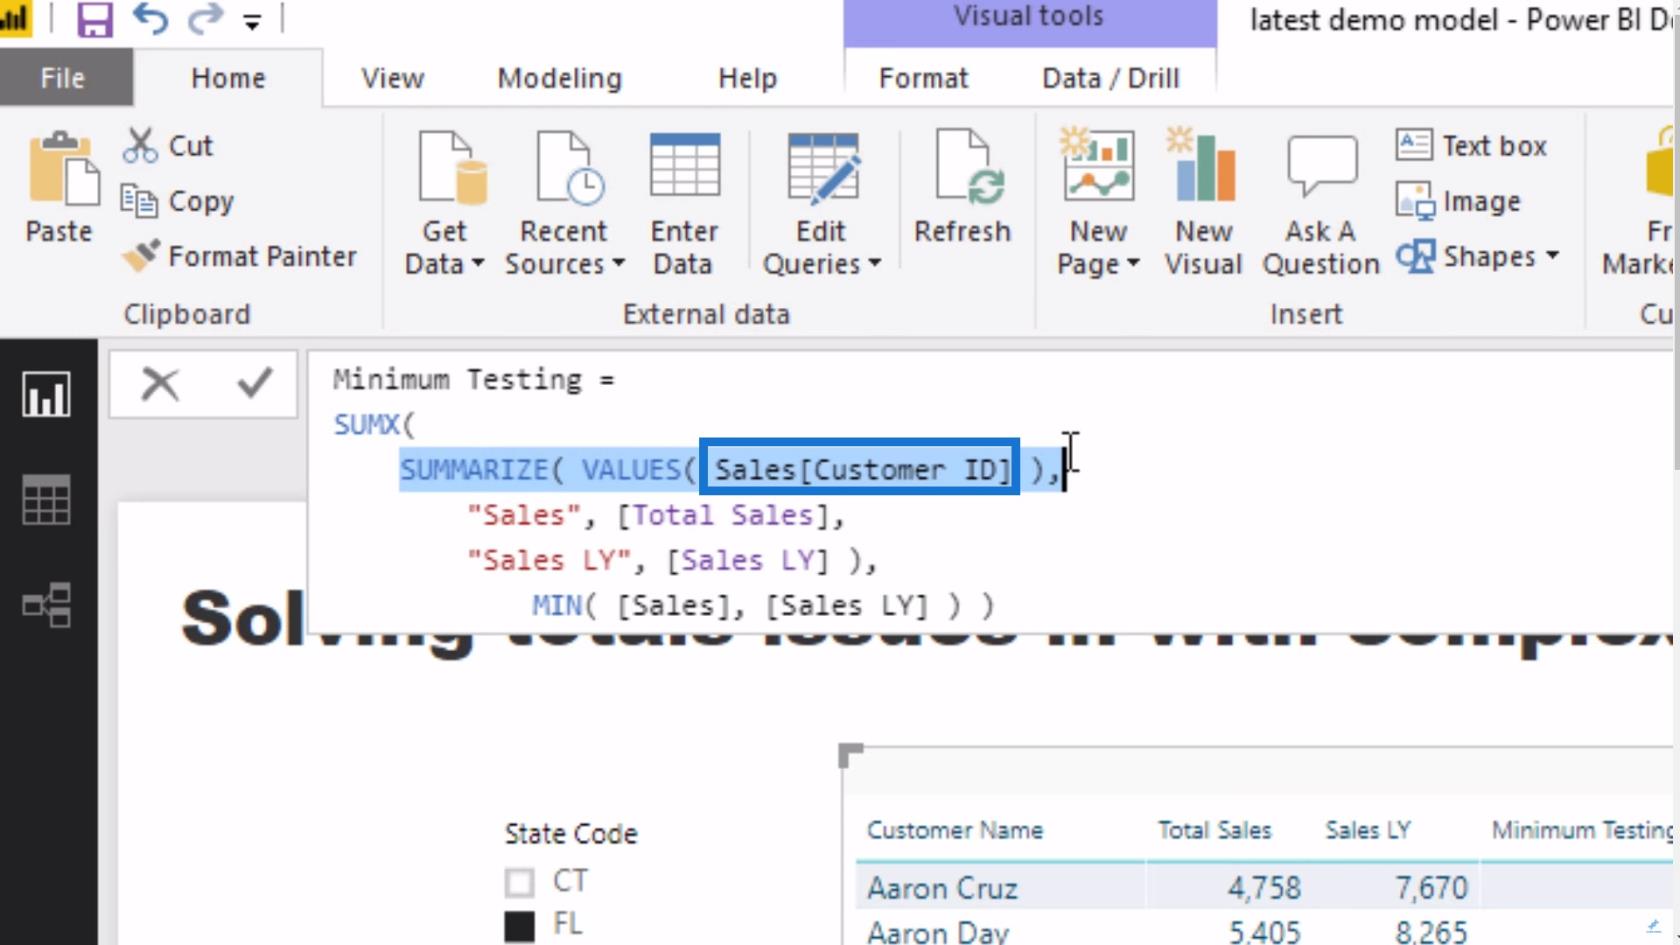Open the Data / Drill tab
1680x945 pixels.
1110,78
